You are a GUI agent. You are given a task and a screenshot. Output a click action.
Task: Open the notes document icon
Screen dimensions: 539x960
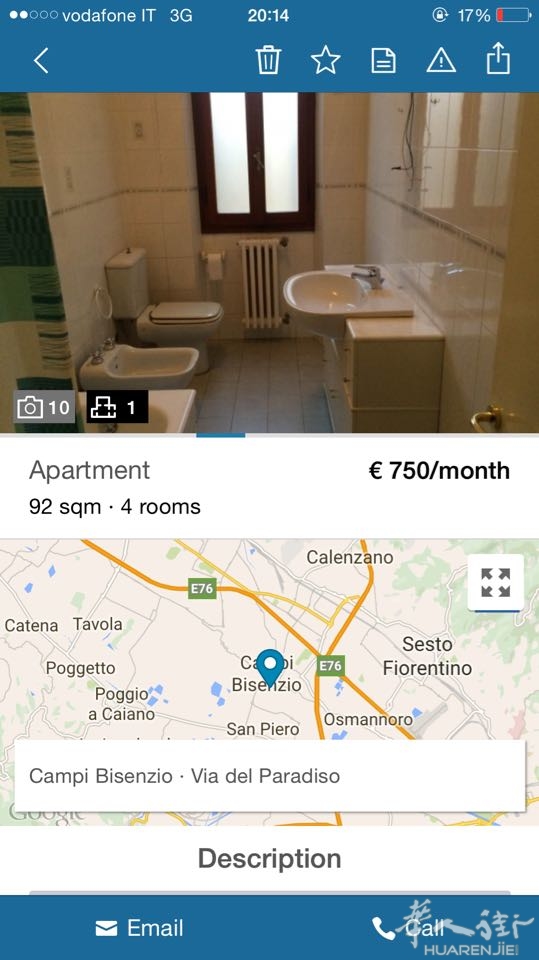[383, 61]
